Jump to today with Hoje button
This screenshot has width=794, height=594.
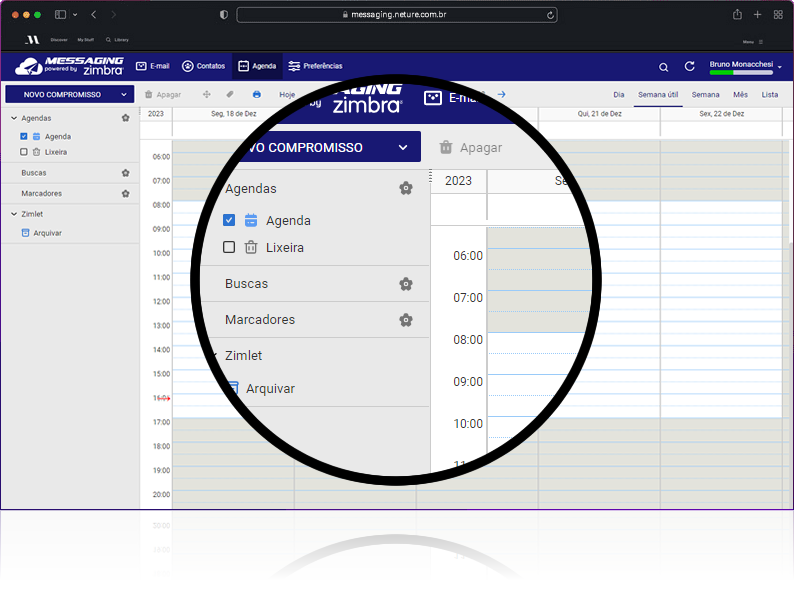(x=287, y=95)
